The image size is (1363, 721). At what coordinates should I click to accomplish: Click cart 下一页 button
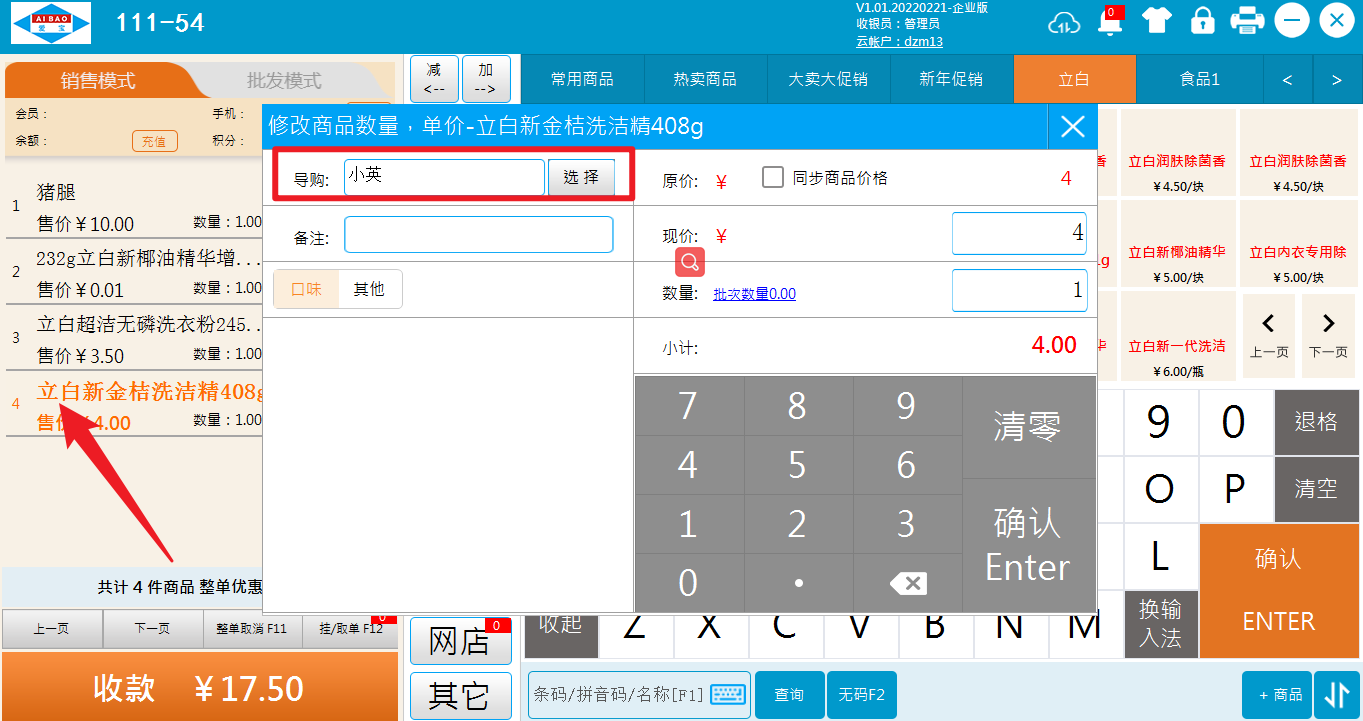(x=152, y=629)
